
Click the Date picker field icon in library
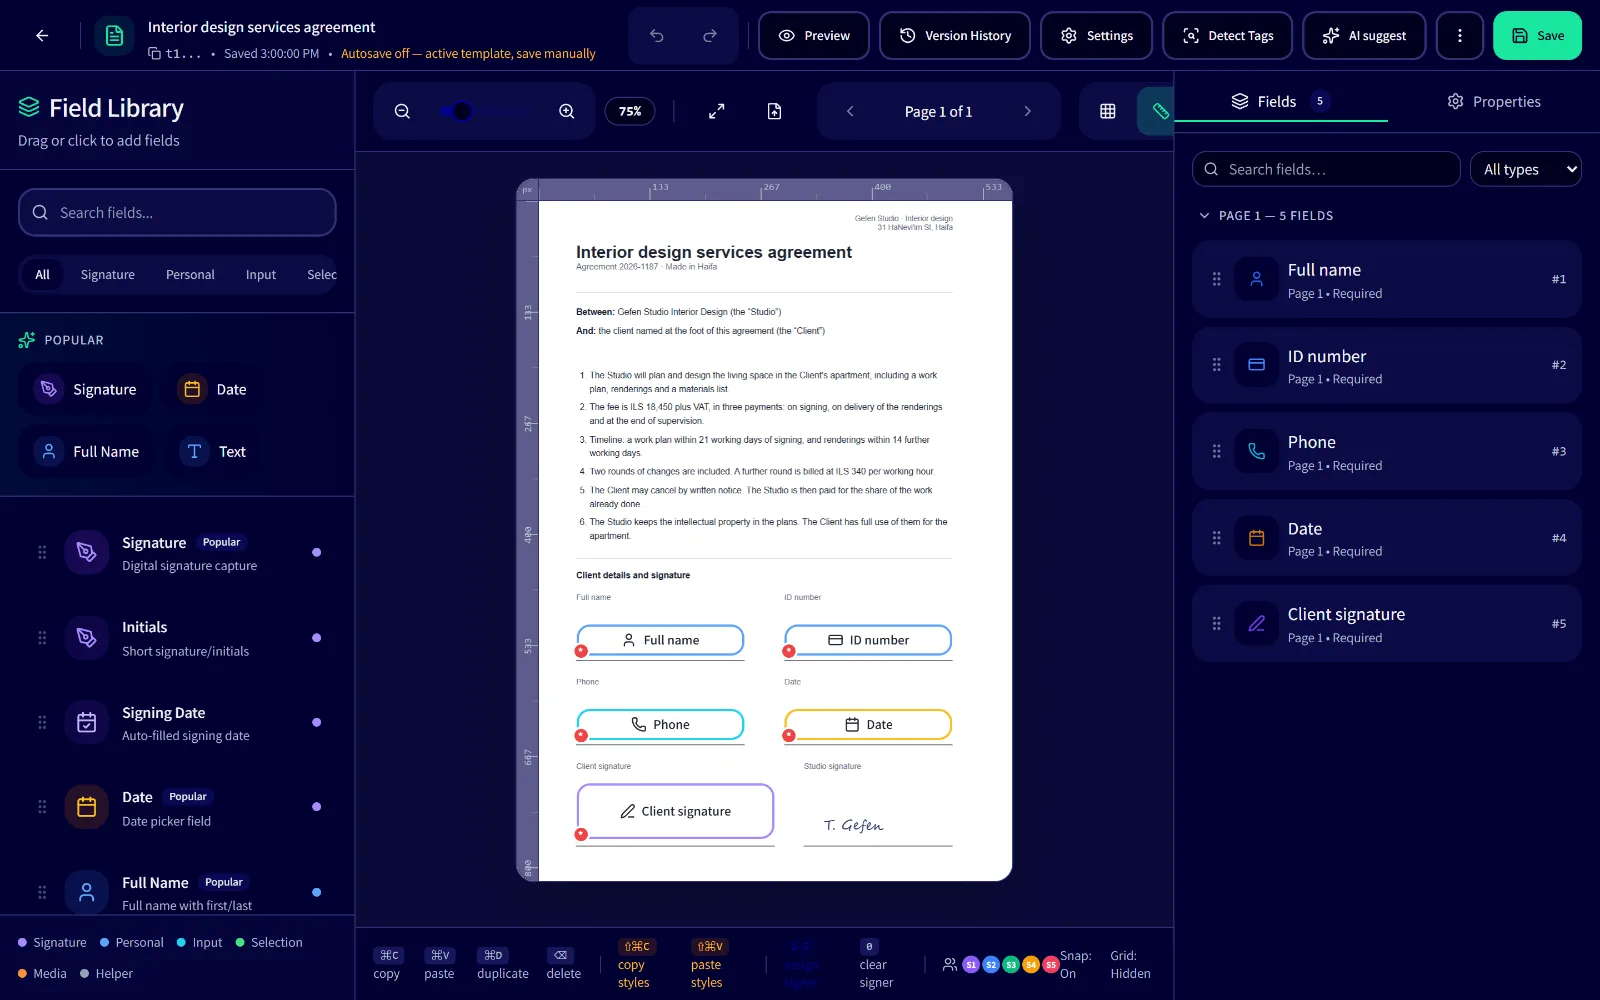[x=87, y=807]
